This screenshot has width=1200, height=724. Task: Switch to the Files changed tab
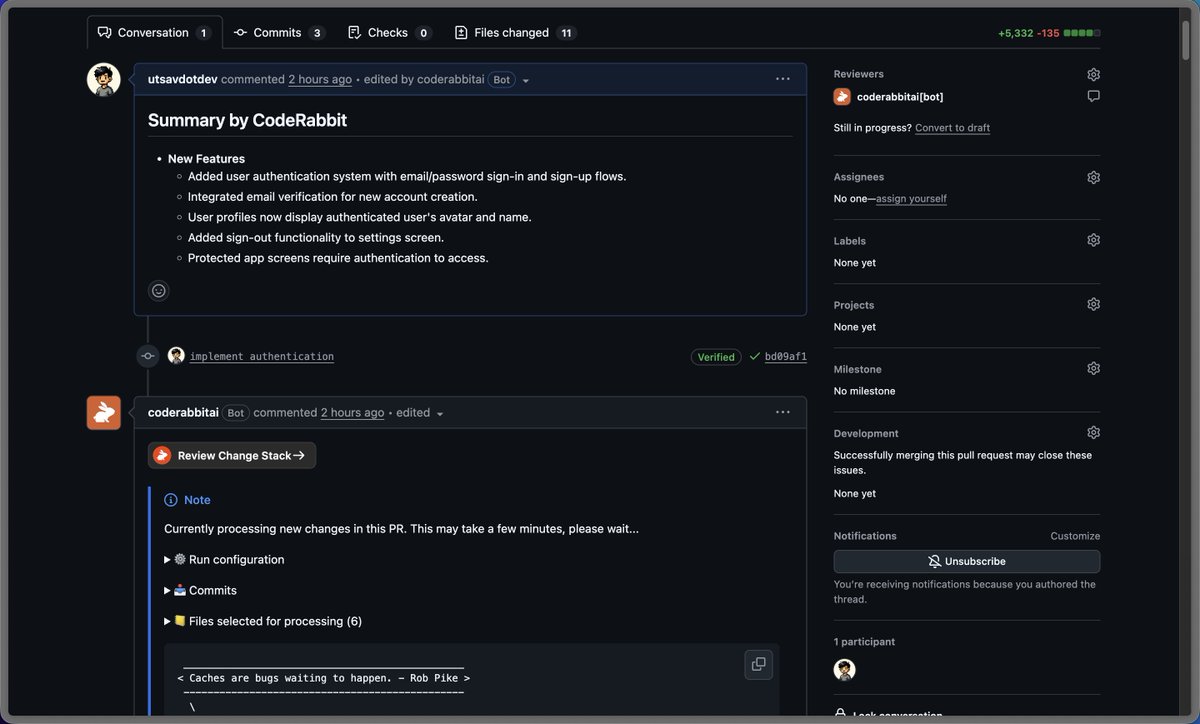tap(515, 33)
